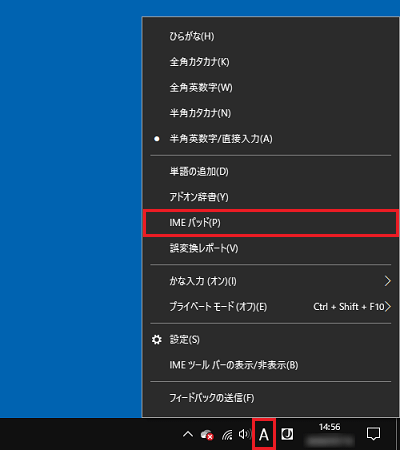Click the gear icon next to 設定(S)
This screenshot has width=400, height=450.
pos(157,340)
